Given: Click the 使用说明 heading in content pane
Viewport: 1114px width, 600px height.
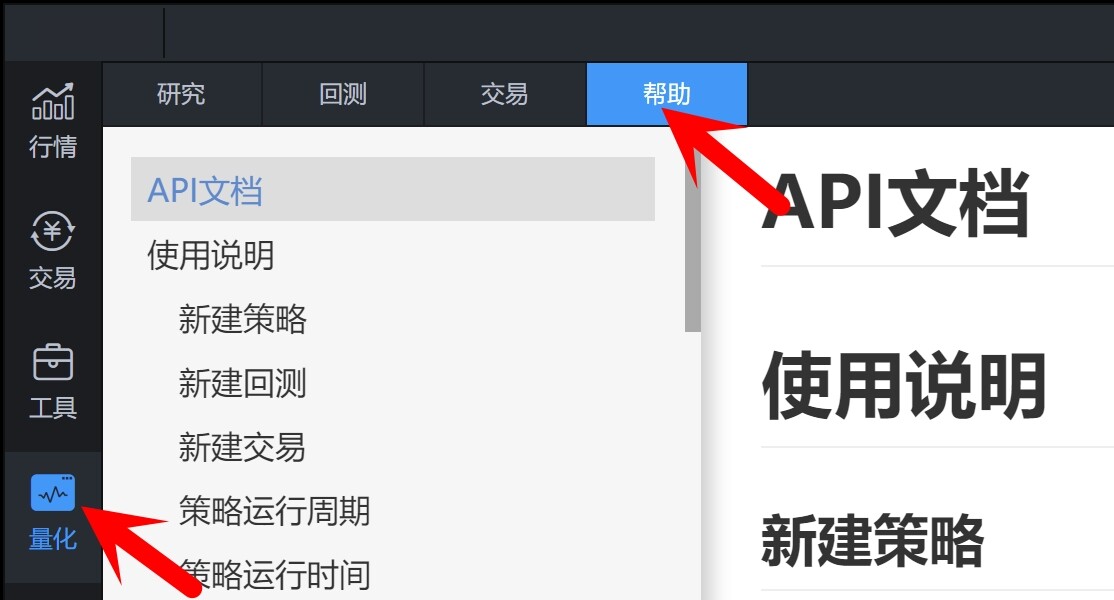Looking at the screenshot, I should (x=903, y=387).
